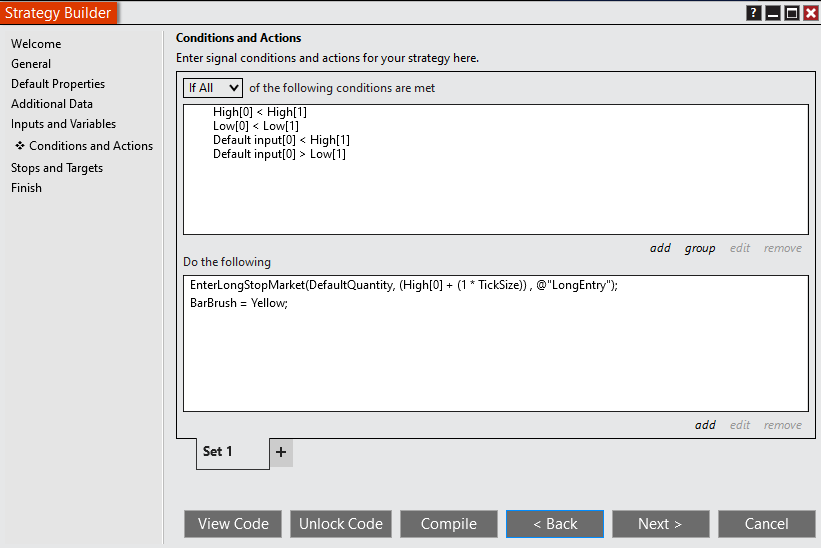Screen dimensions: 821x548
Task: Minimize the Strategy Builder window
Action: 773,13
